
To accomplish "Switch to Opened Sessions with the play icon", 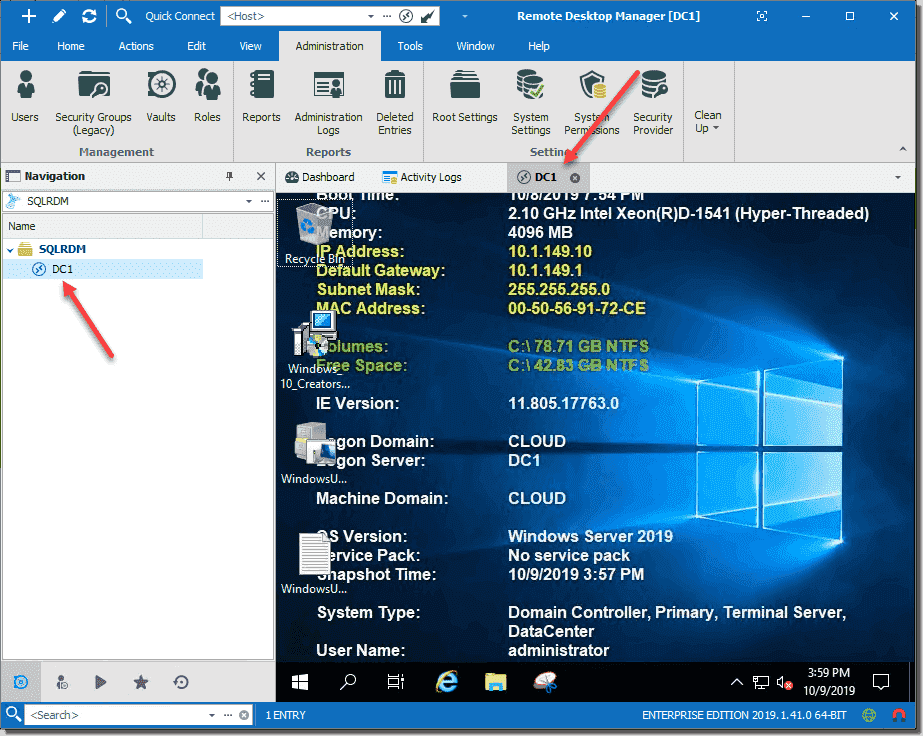I will click(x=100, y=681).
